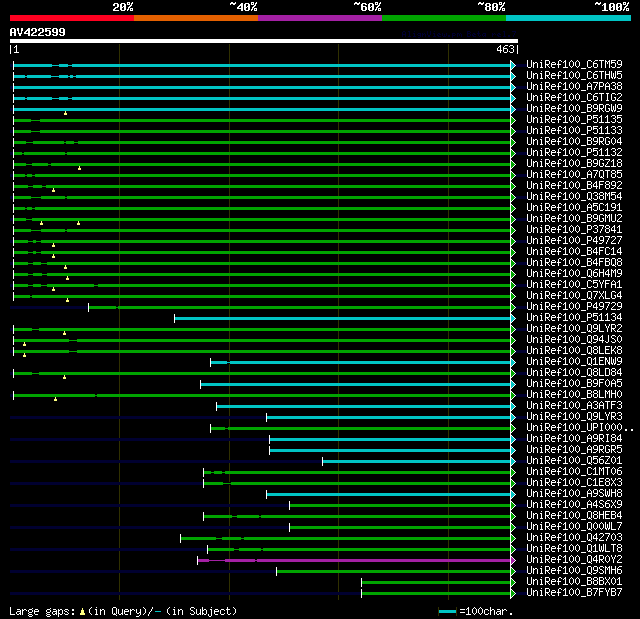The height and width of the screenshot is (619, 640).
Task: Click the UniRef100_P51134 label
Action: [x=574, y=318]
